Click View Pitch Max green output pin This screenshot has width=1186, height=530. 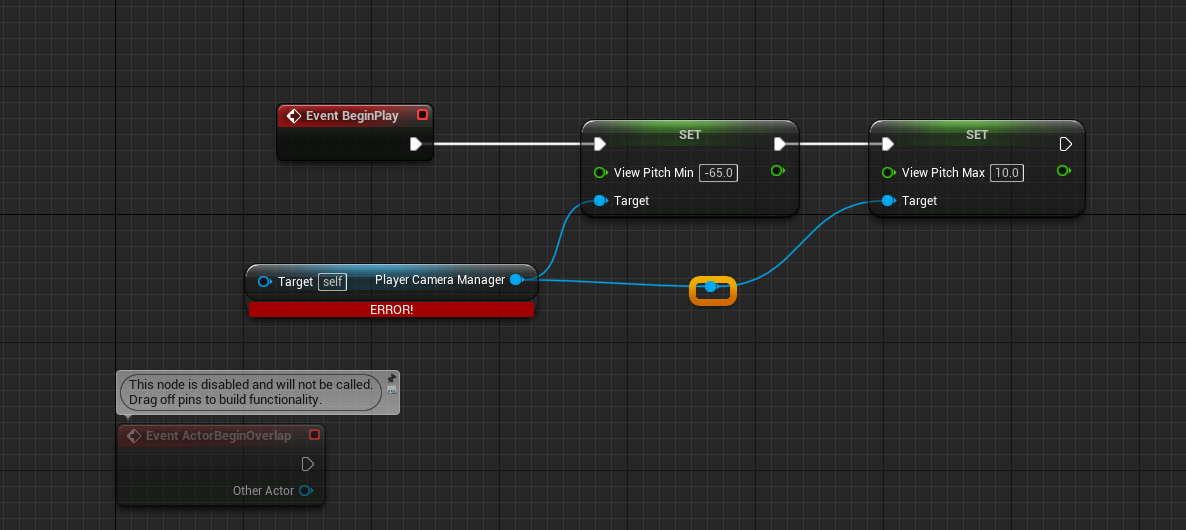pyautogui.click(x=1063, y=171)
